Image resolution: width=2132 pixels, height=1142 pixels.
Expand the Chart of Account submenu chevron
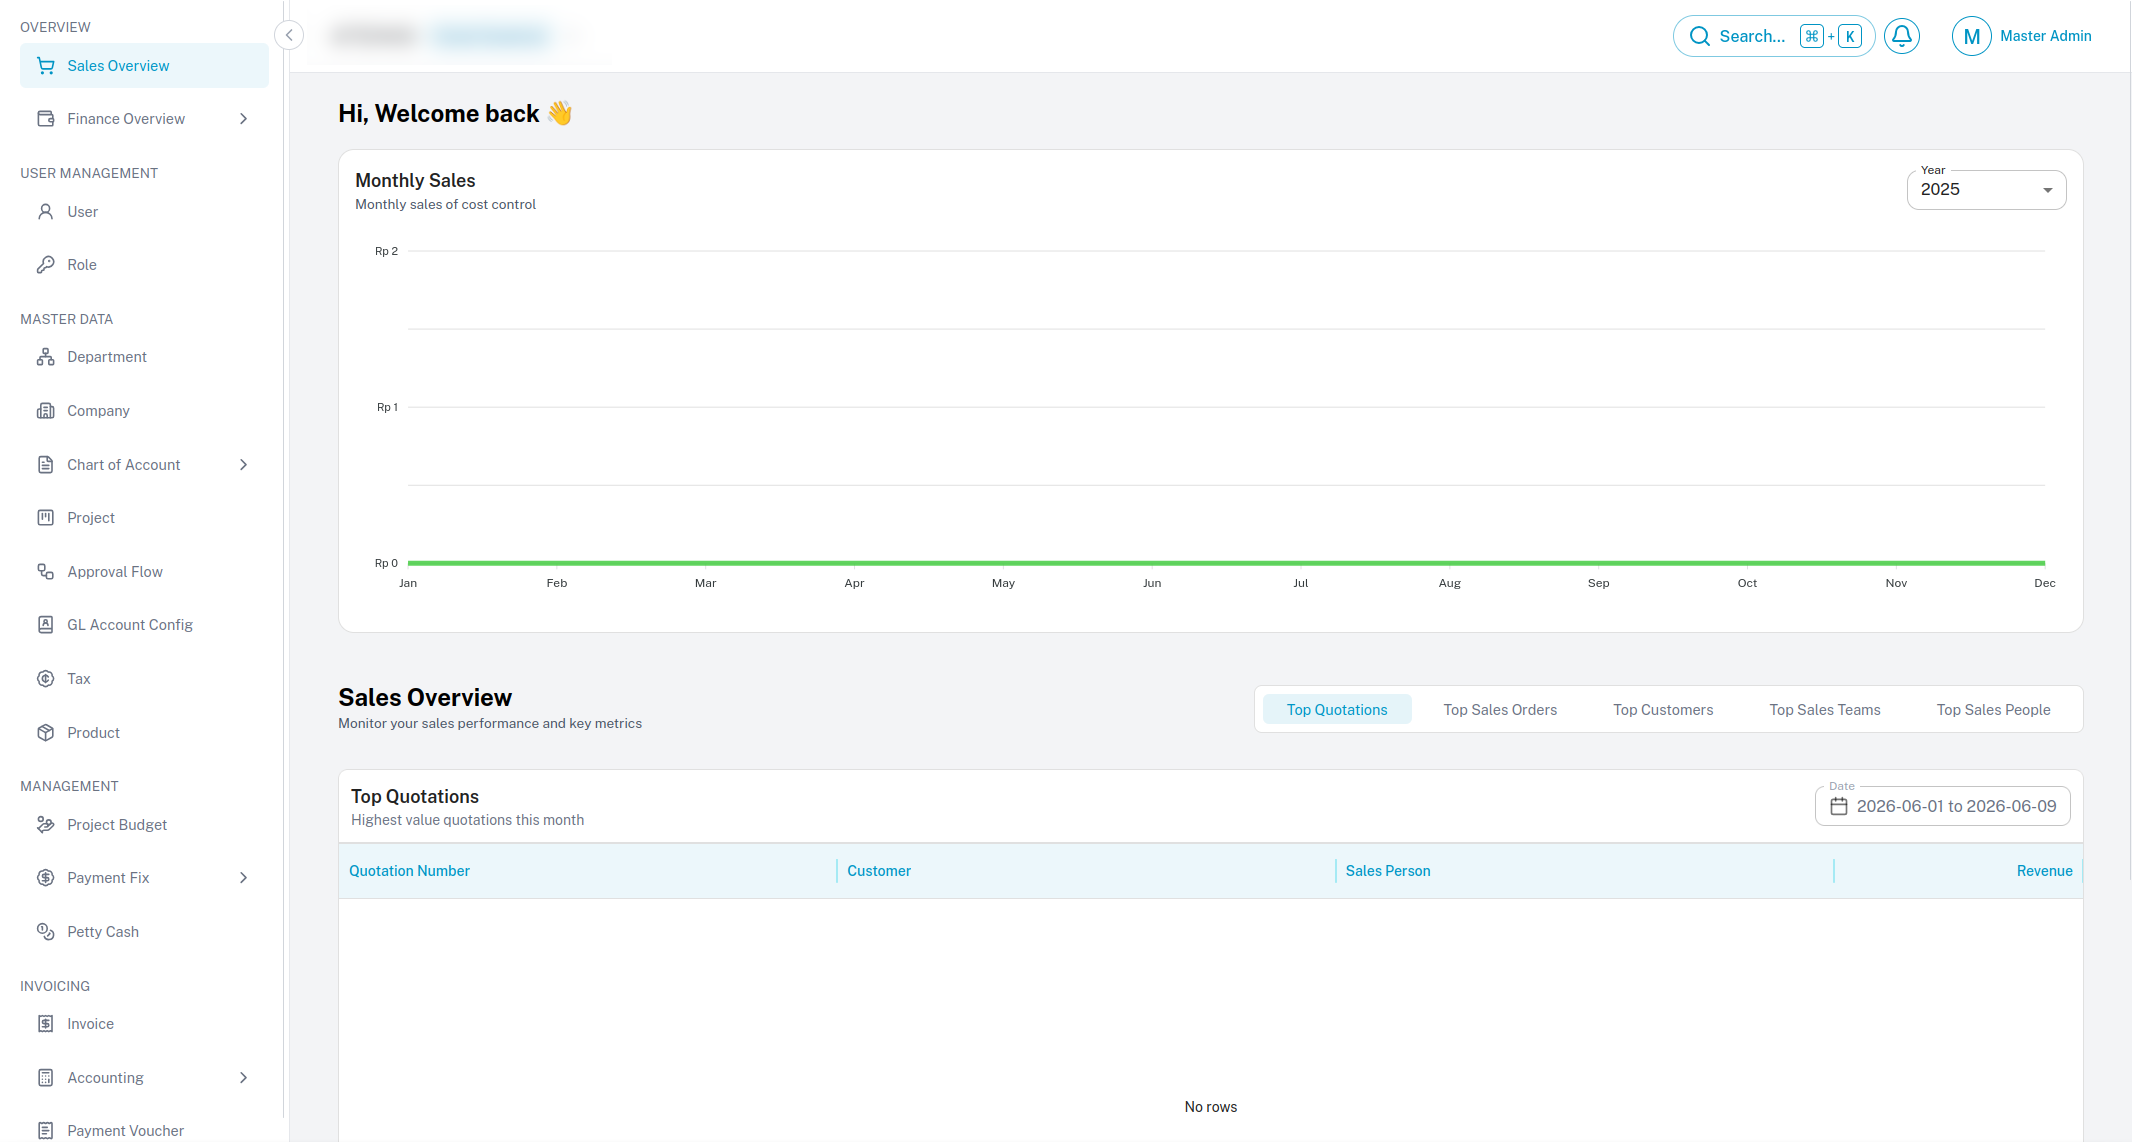coord(244,465)
